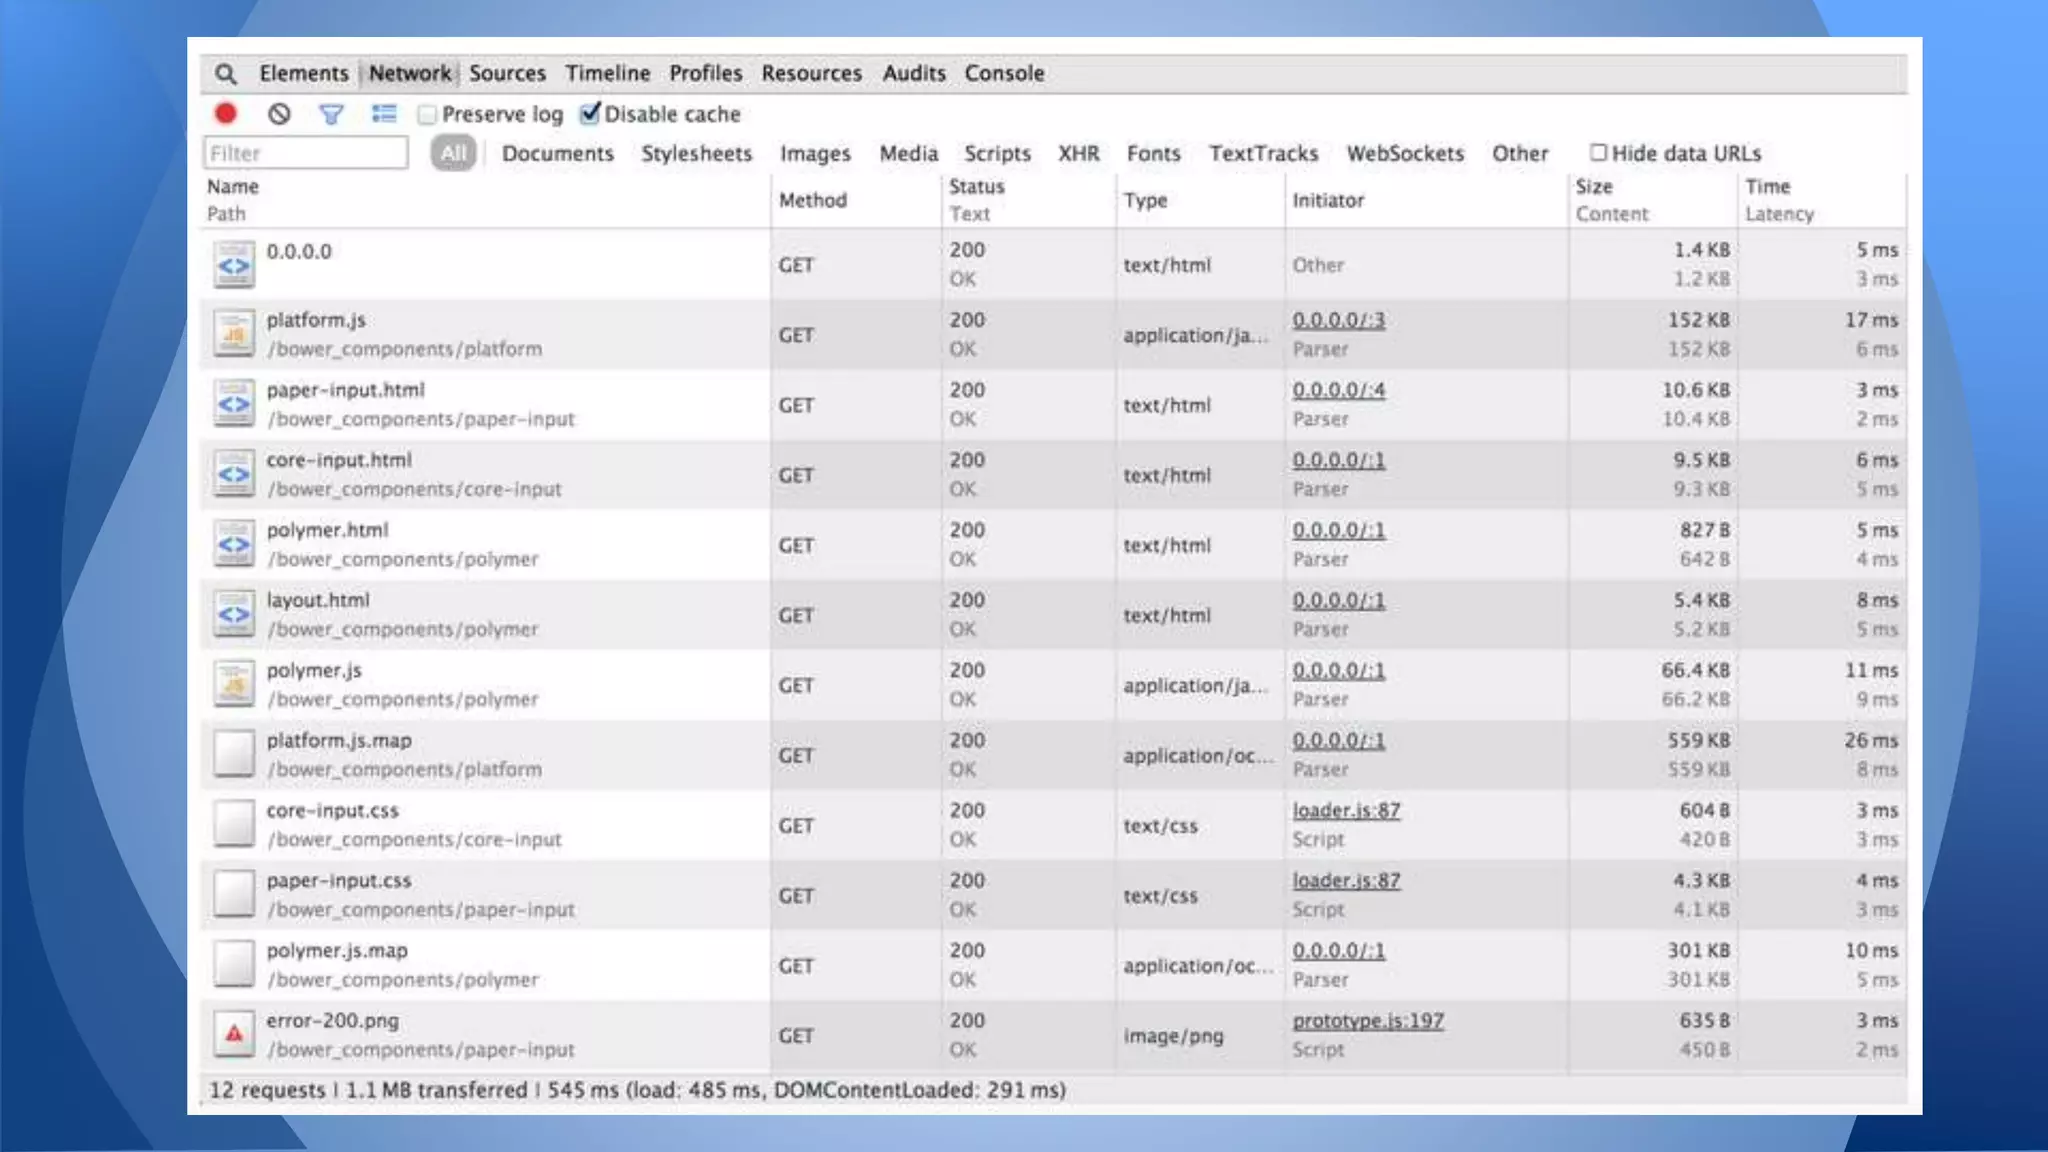Click the platform.js script file icon
Screen dimensions: 2048x1152
point(234,334)
